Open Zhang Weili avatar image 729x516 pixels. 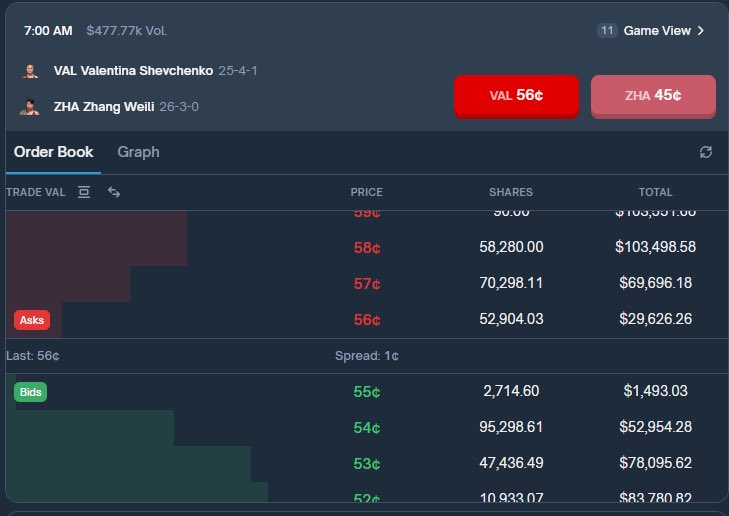click(30, 107)
